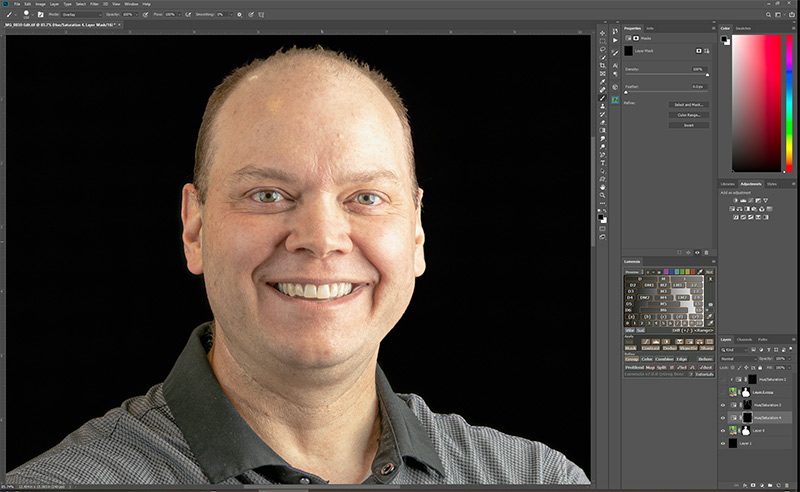Select the Quick Selection tool
The width and height of the screenshot is (800, 492).
(603, 57)
